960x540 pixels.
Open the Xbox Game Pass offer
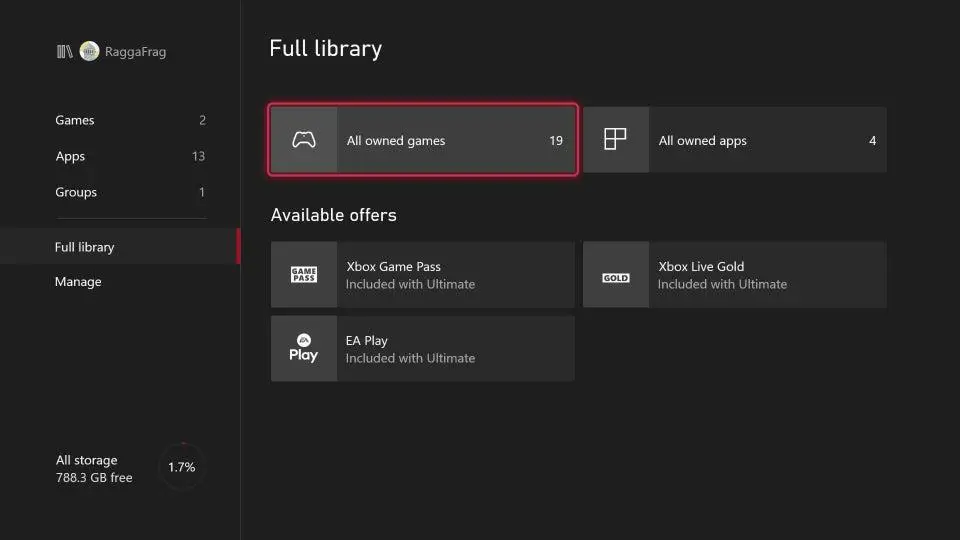(x=423, y=274)
